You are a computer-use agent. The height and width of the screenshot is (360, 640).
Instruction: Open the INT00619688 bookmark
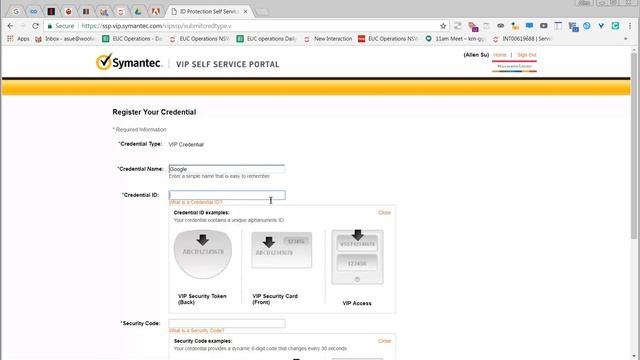point(522,39)
